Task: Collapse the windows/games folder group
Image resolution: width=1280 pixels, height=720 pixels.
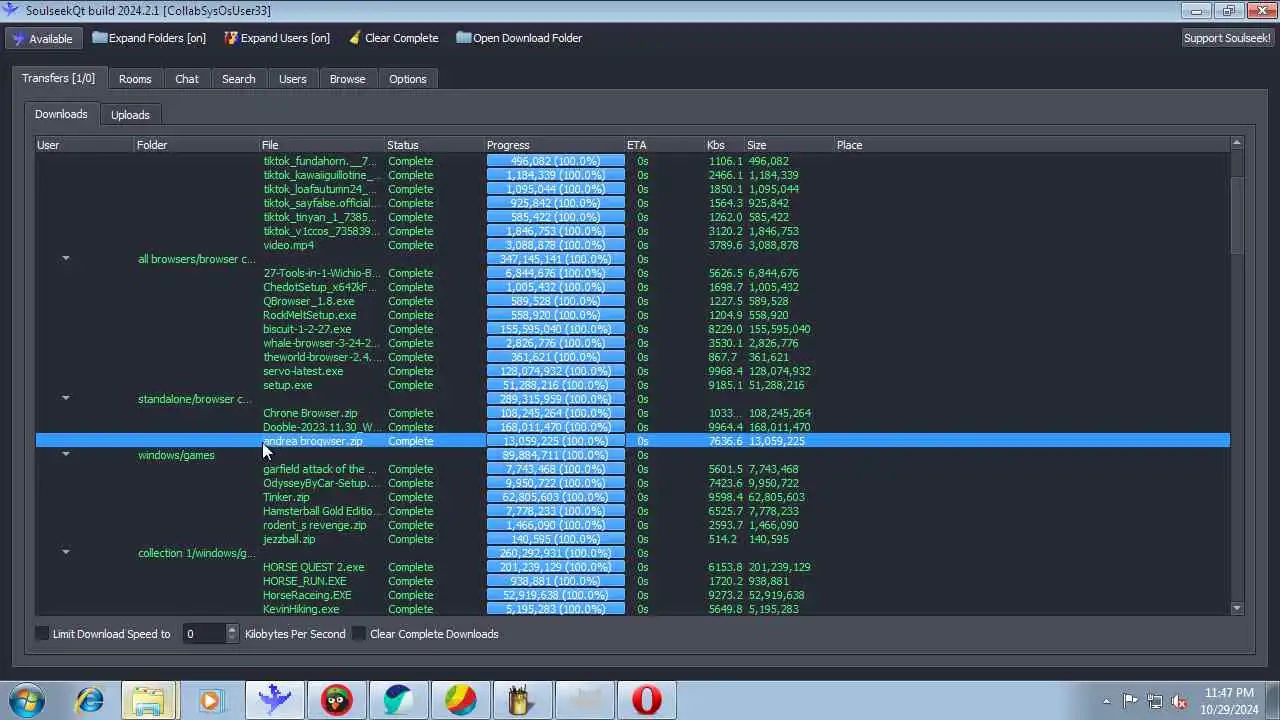Action: pos(66,454)
